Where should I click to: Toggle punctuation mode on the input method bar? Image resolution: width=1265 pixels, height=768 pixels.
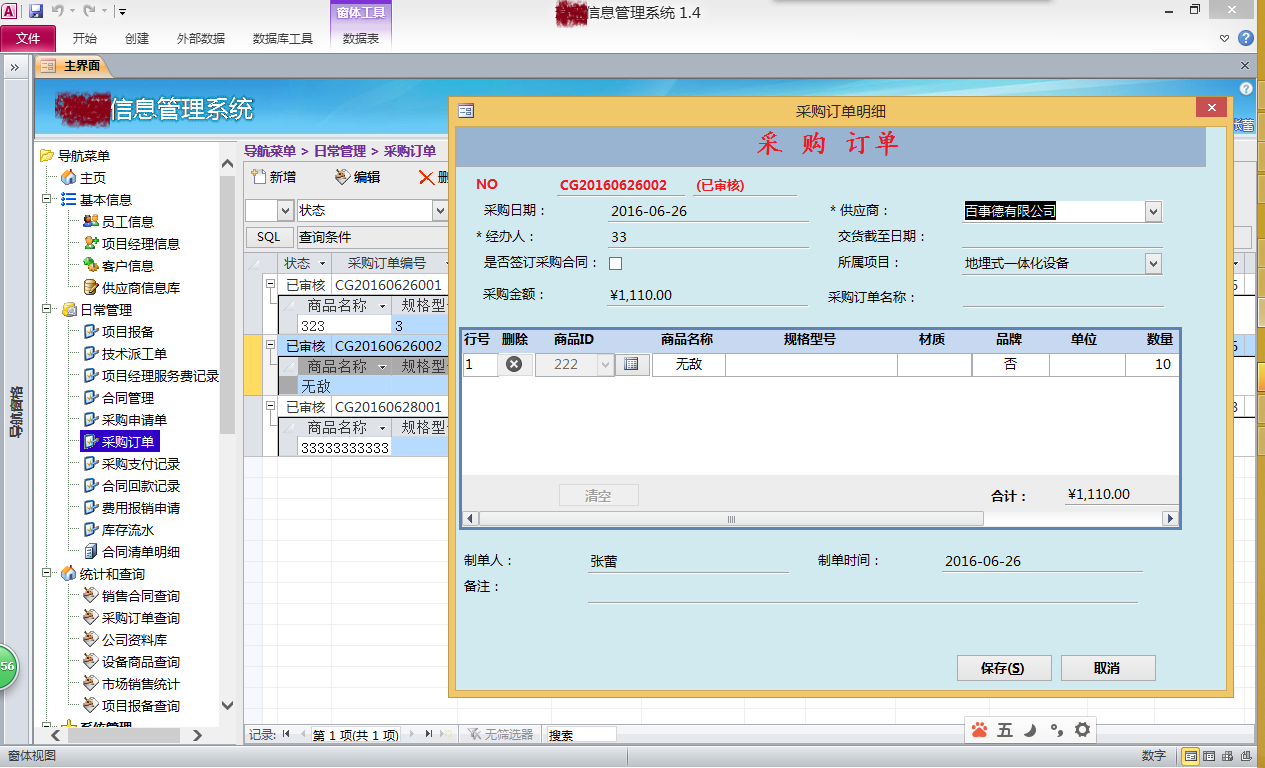pos(1056,731)
